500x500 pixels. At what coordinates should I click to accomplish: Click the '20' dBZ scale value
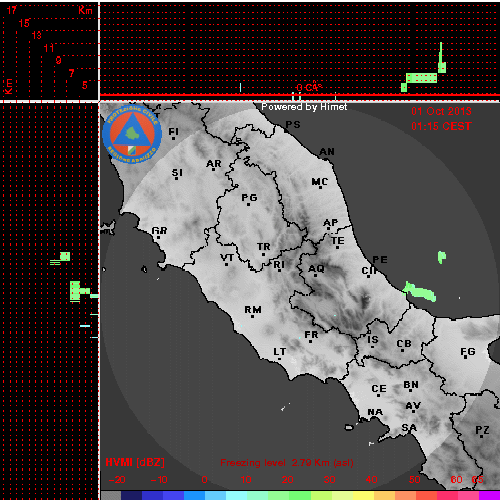[287, 480]
